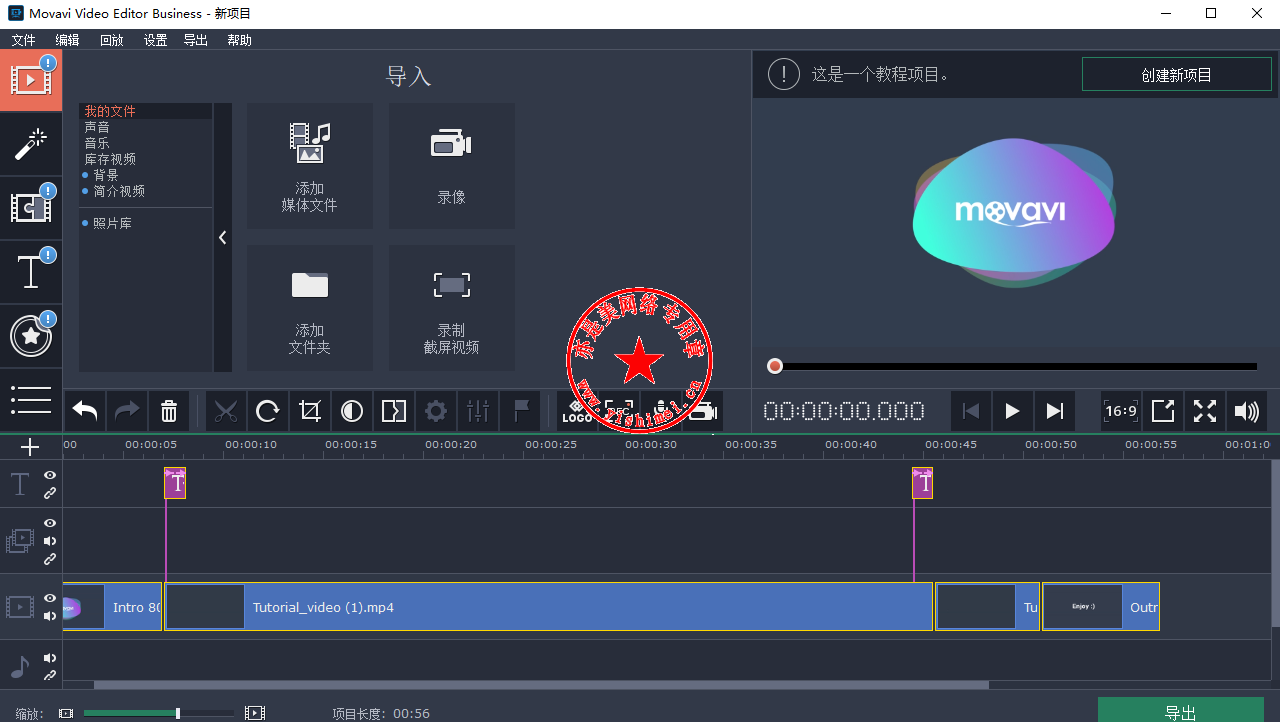Open the Stickers star tab in sidebar
This screenshot has width=1280, height=722.
pos(31,336)
